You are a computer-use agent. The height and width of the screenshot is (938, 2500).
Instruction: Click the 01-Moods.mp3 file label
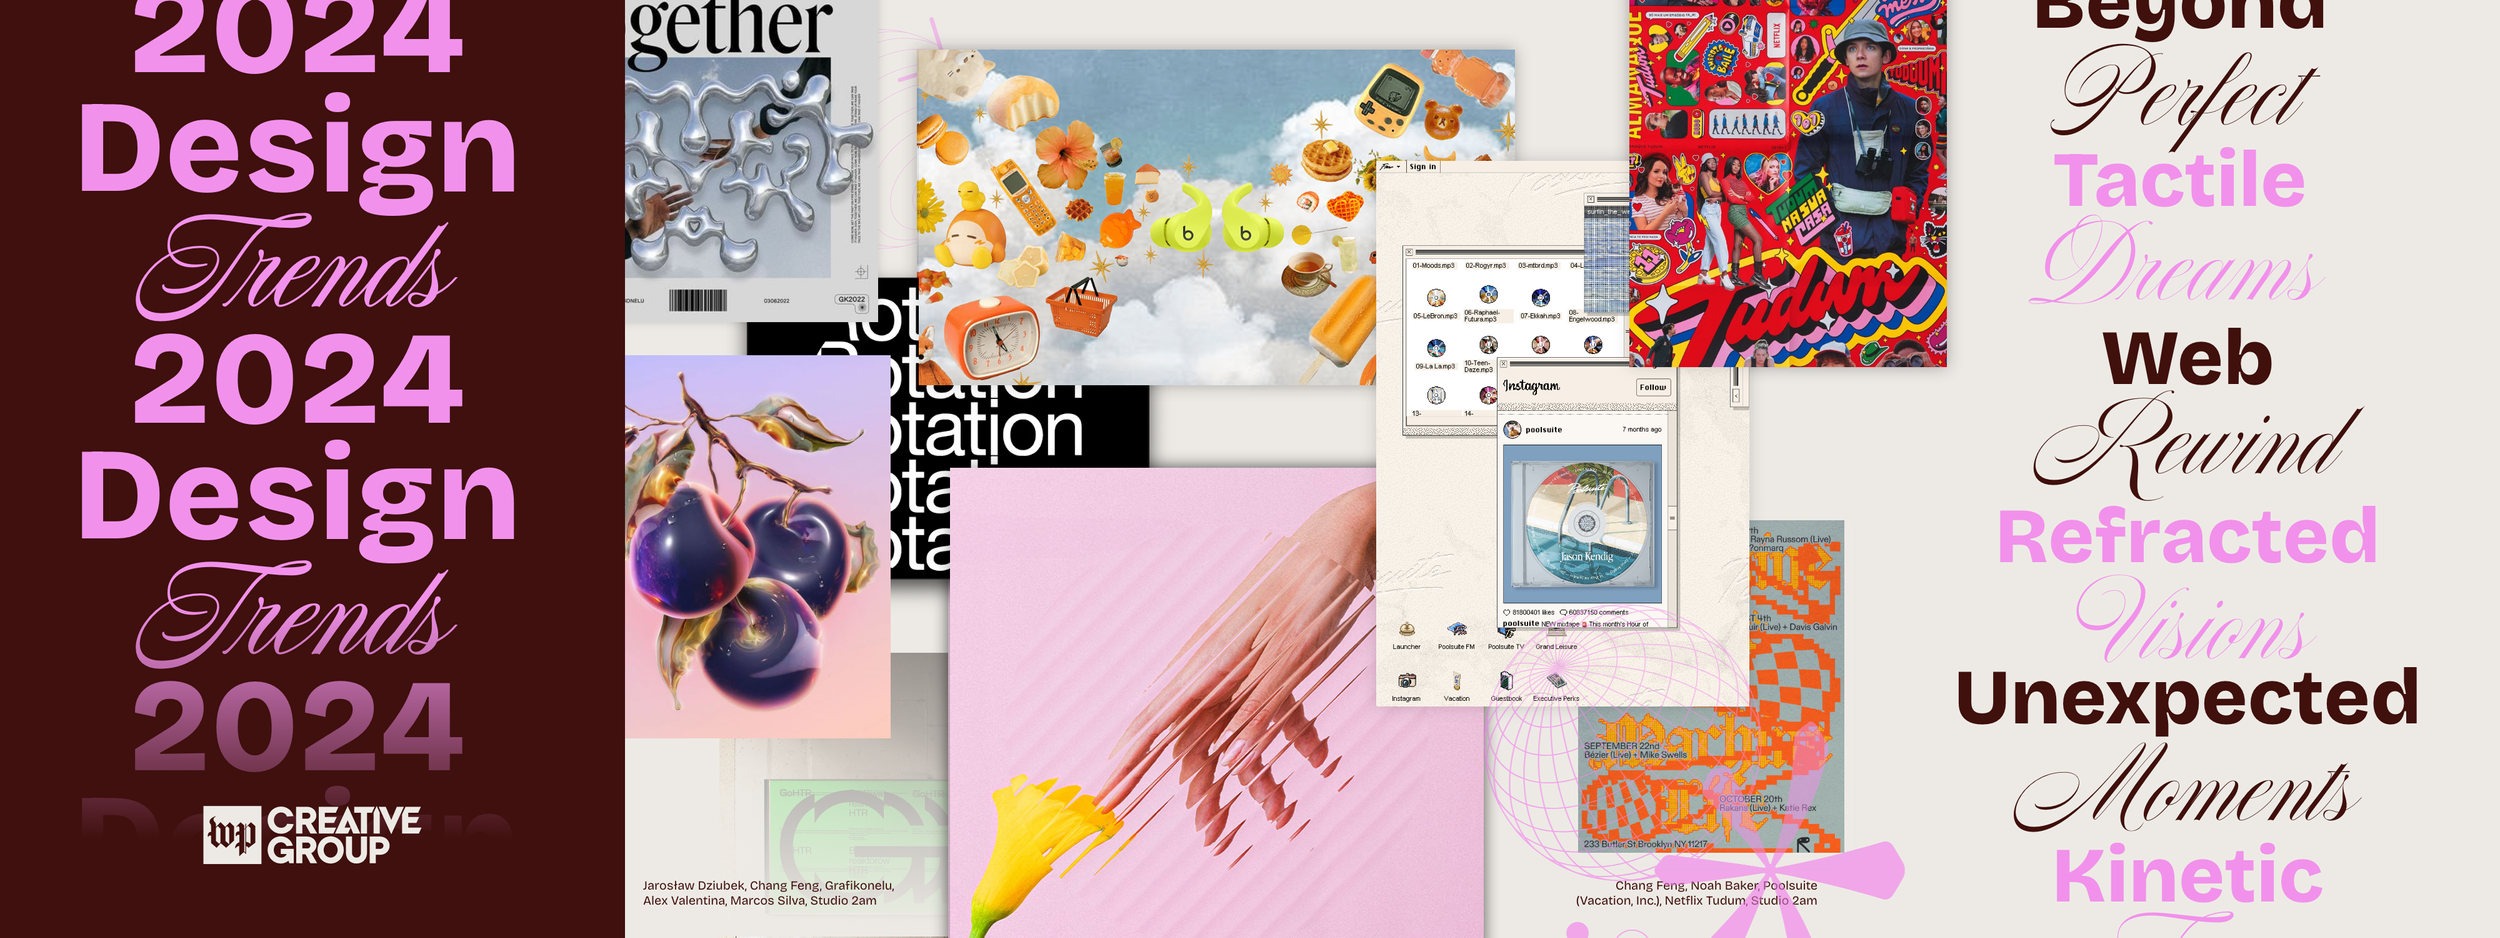click(x=1434, y=265)
